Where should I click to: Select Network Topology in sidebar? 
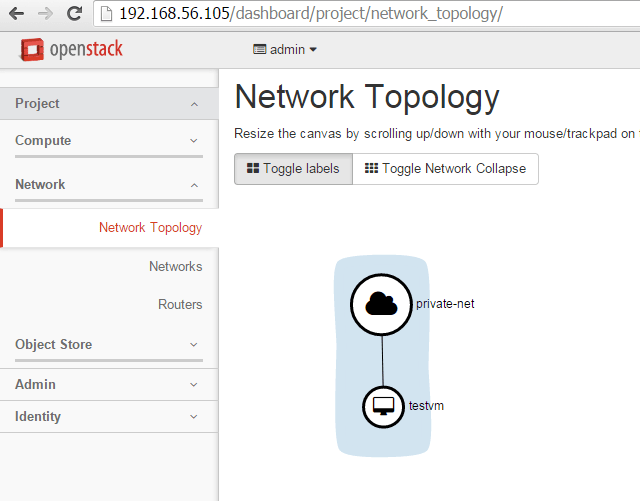click(x=150, y=228)
